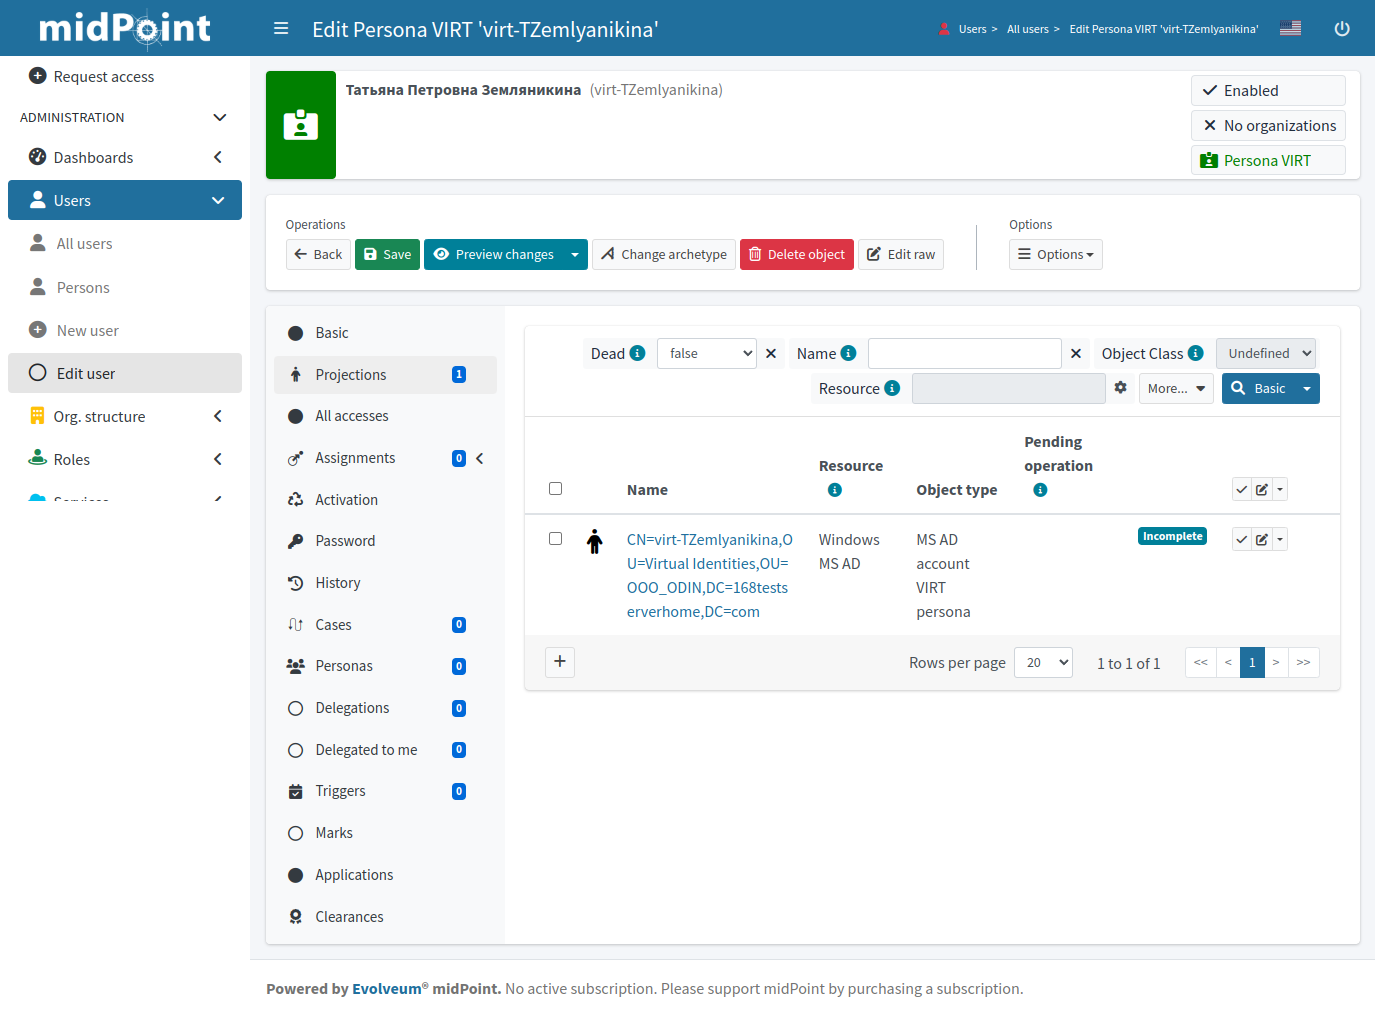
Task: Open Rows per page dropdown
Action: pyautogui.click(x=1043, y=662)
